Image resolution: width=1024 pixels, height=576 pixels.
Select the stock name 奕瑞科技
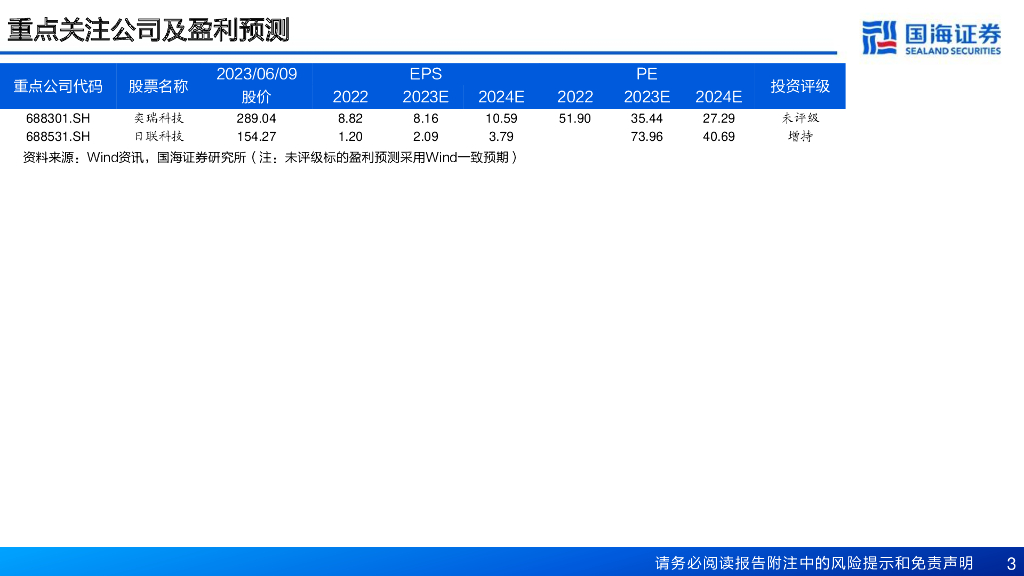[158, 118]
